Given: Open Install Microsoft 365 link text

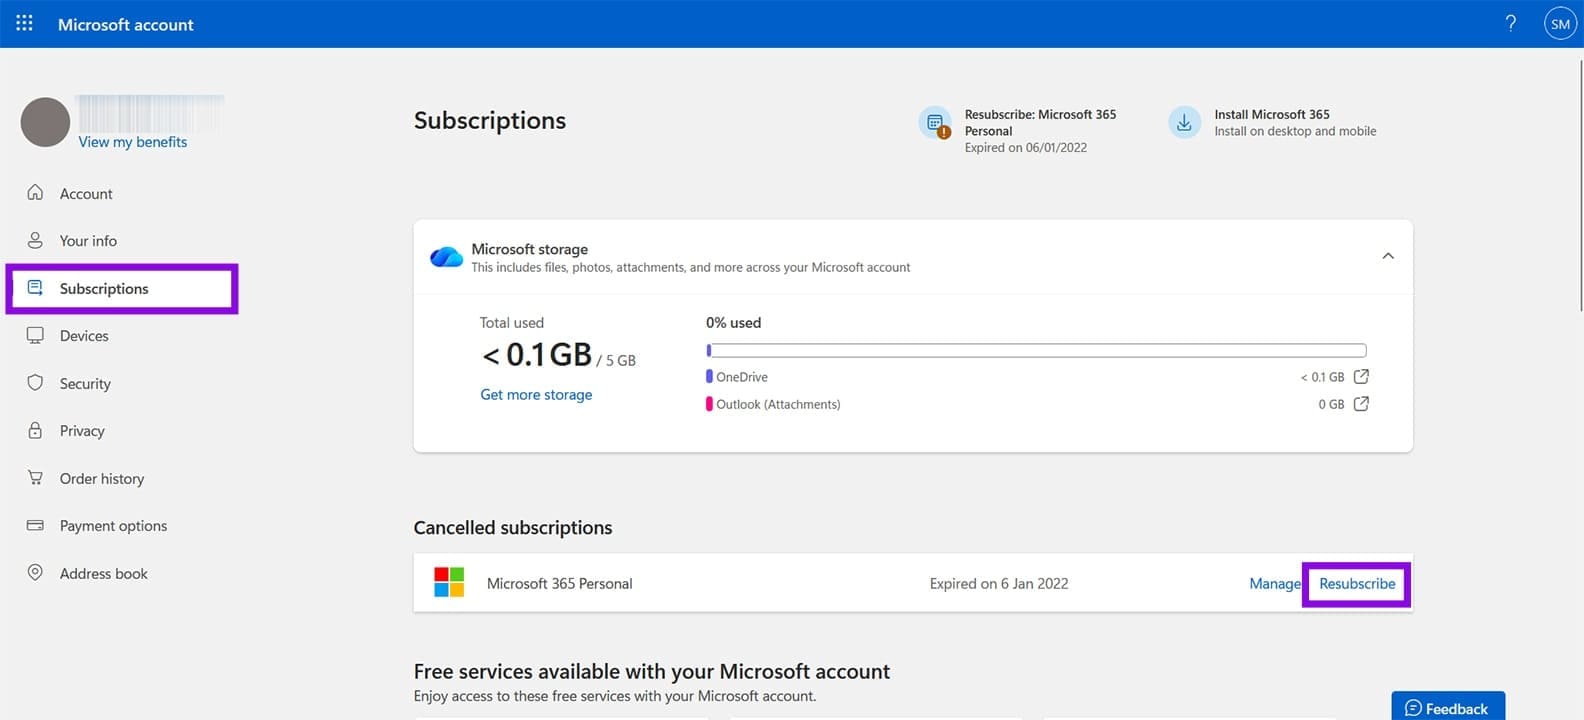Looking at the screenshot, I should pos(1272,114).
